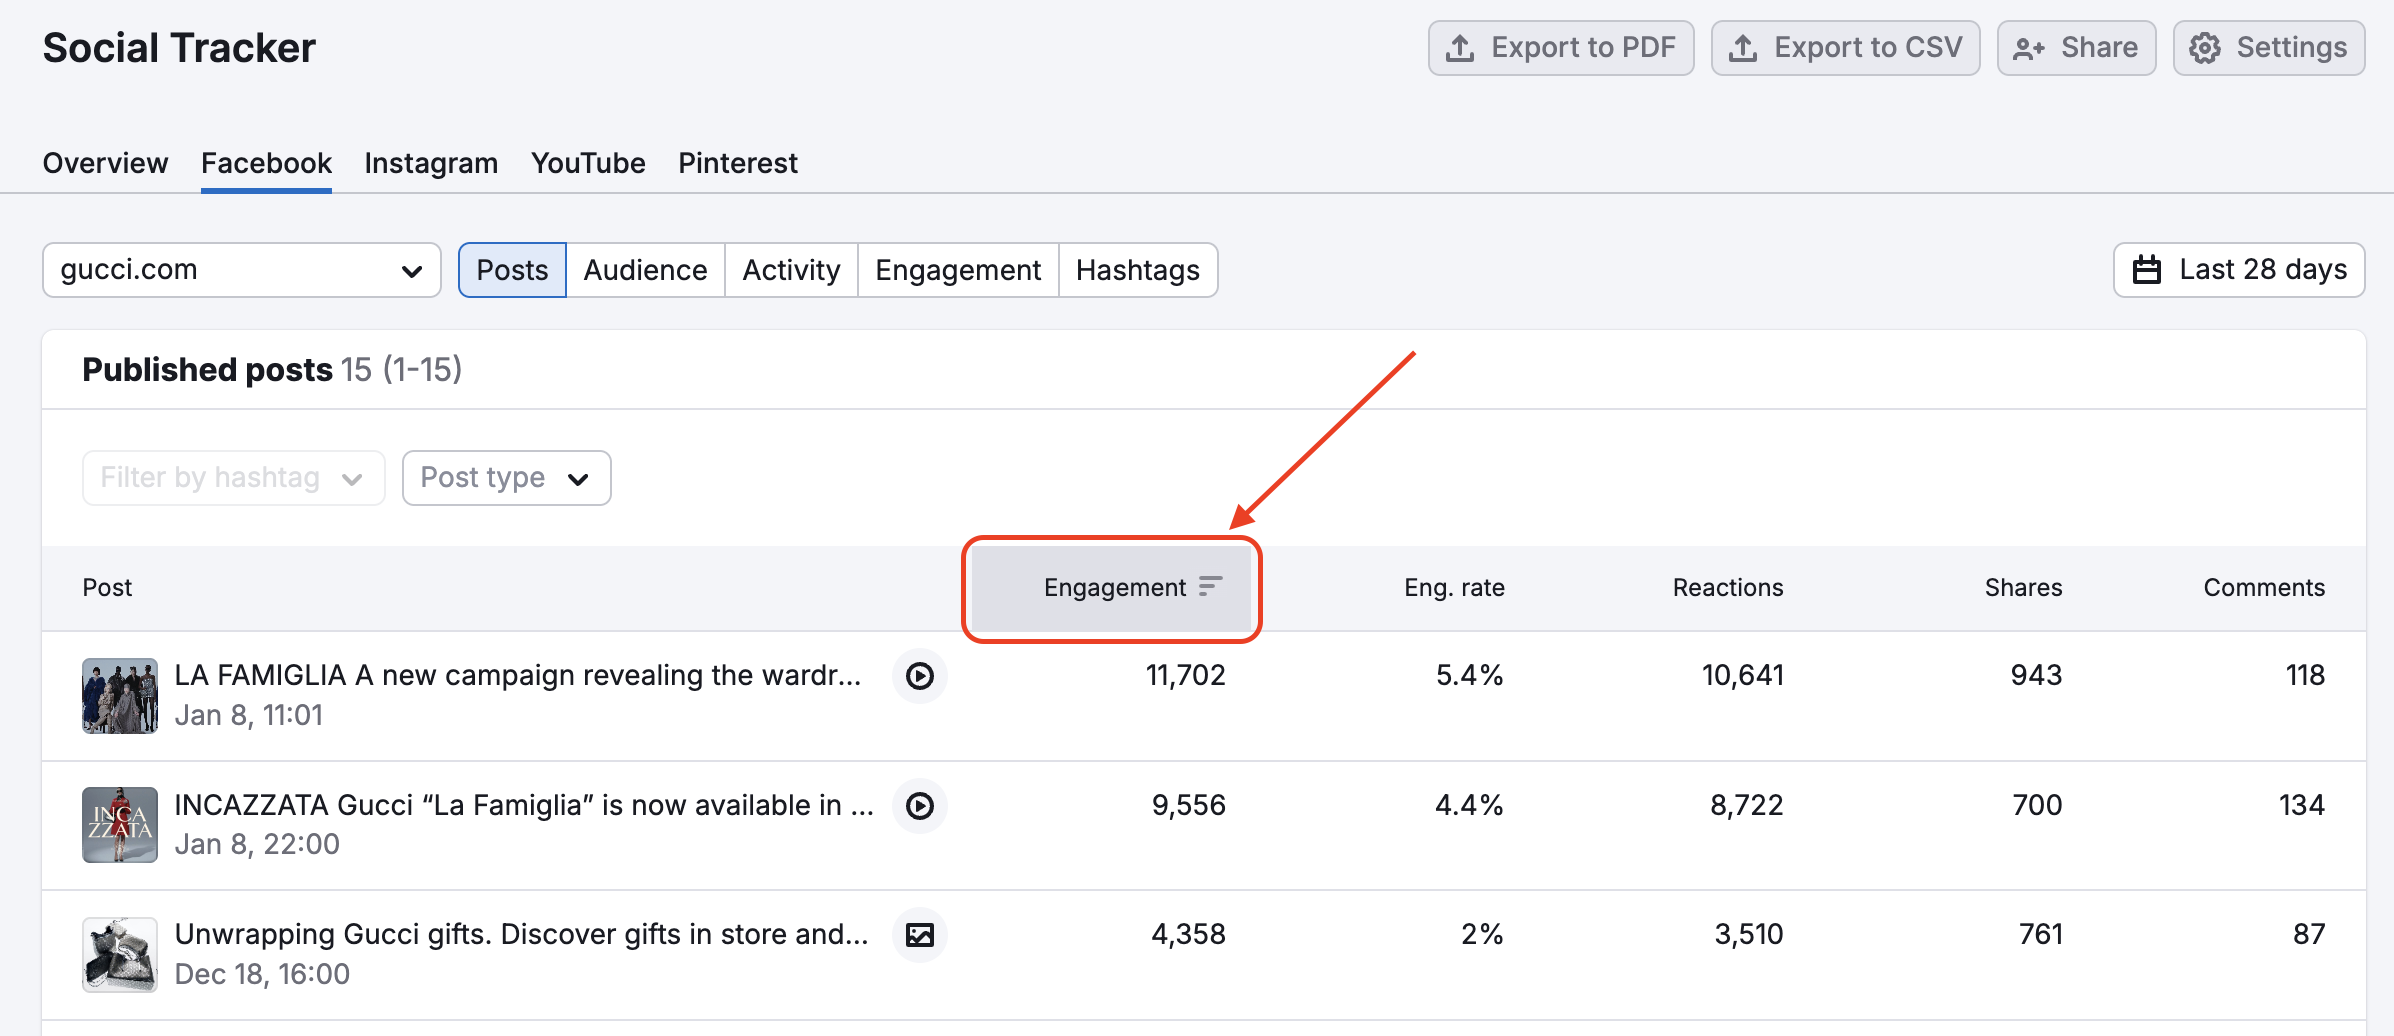
Task: Select the Export to PDF upload icon
Action: (1463, 46)
